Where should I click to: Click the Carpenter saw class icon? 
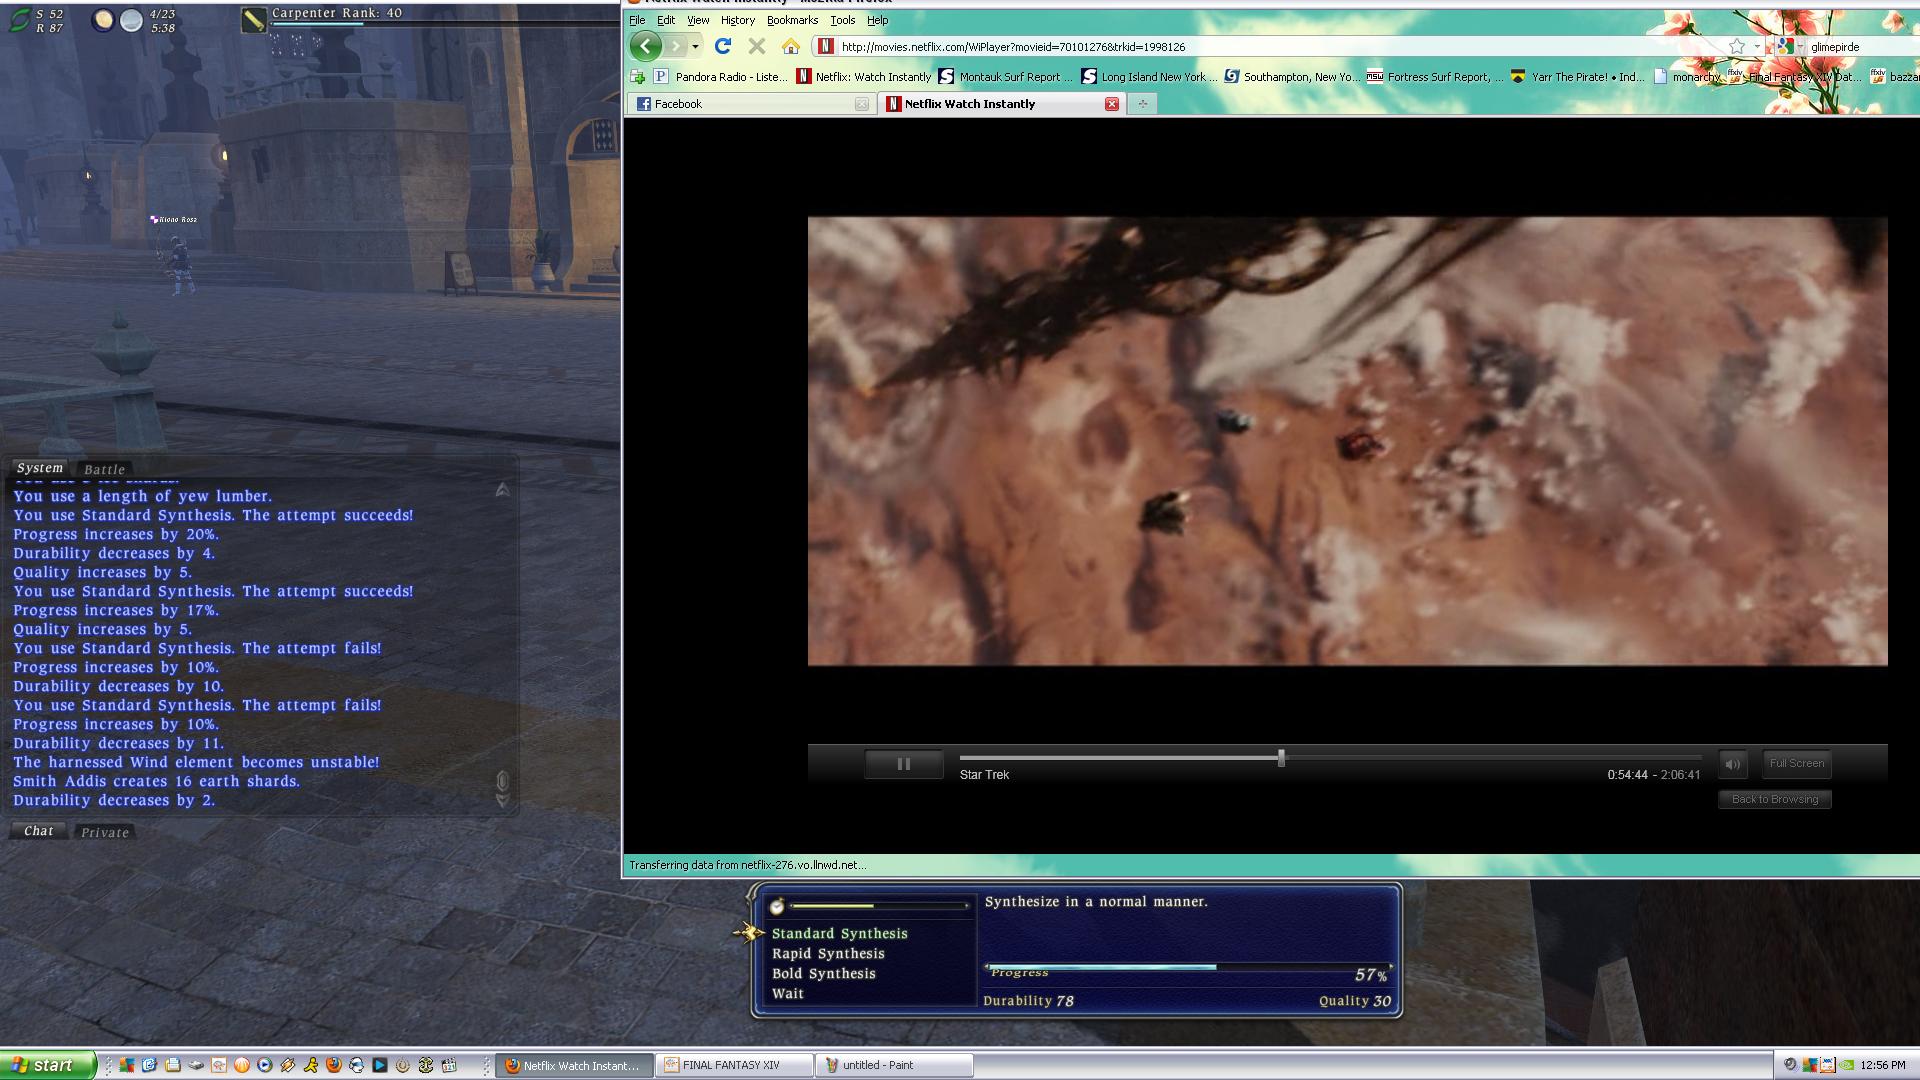pyautogui.click(x=254, y=19)
